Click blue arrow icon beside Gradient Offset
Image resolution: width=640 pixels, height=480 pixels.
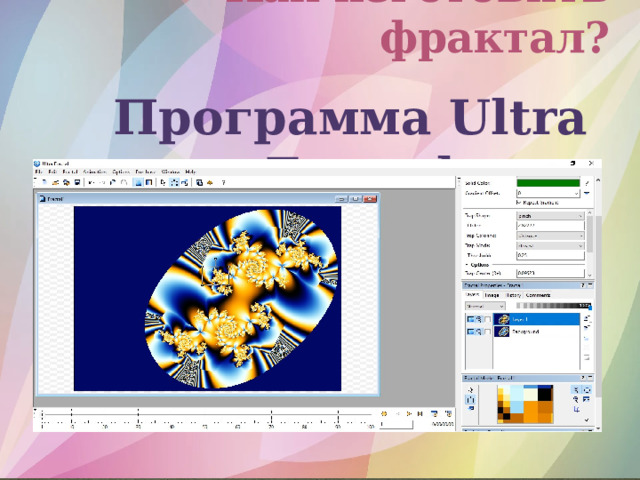[x=587, y=193]
